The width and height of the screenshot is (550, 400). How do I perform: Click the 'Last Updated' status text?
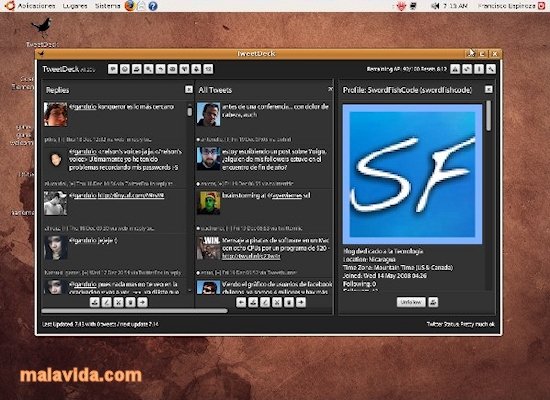click(100, 324)
